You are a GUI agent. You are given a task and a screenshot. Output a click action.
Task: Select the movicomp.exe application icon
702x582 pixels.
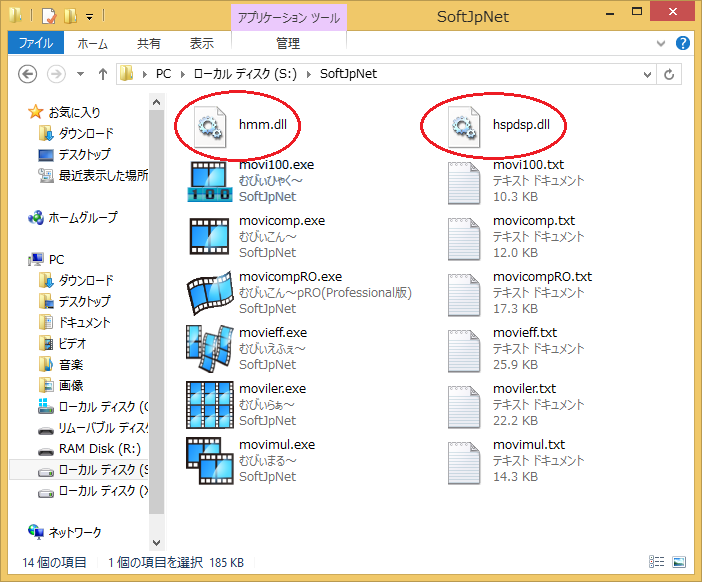210,236
